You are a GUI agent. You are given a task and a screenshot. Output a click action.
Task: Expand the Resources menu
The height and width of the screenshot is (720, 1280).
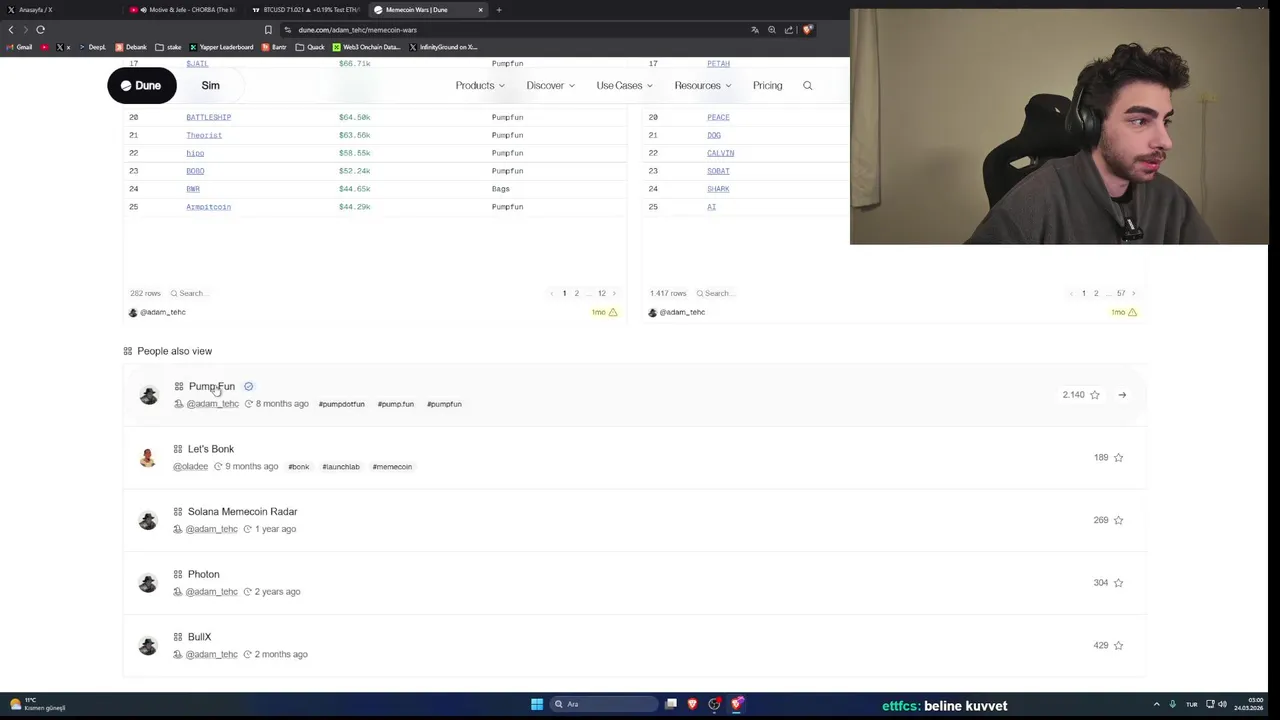pos(702,86)
